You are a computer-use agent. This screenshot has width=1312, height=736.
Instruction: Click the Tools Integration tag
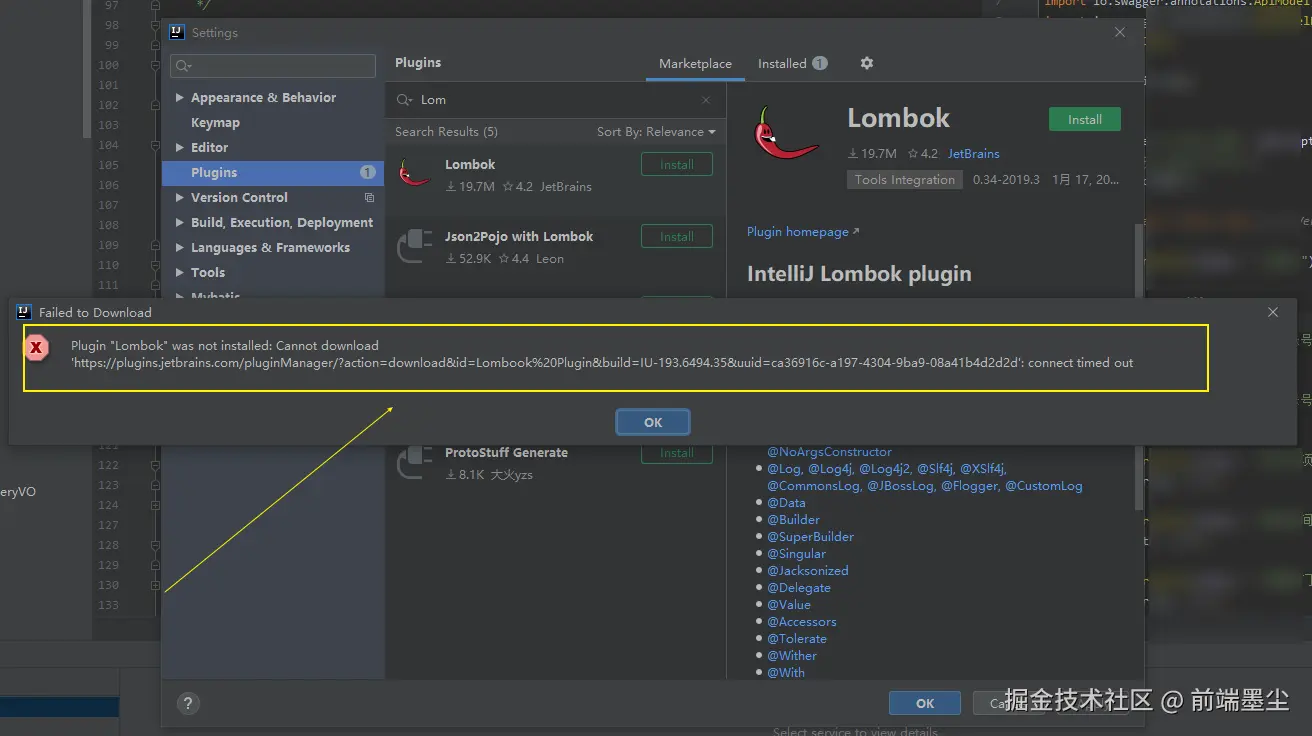[905, 180]
